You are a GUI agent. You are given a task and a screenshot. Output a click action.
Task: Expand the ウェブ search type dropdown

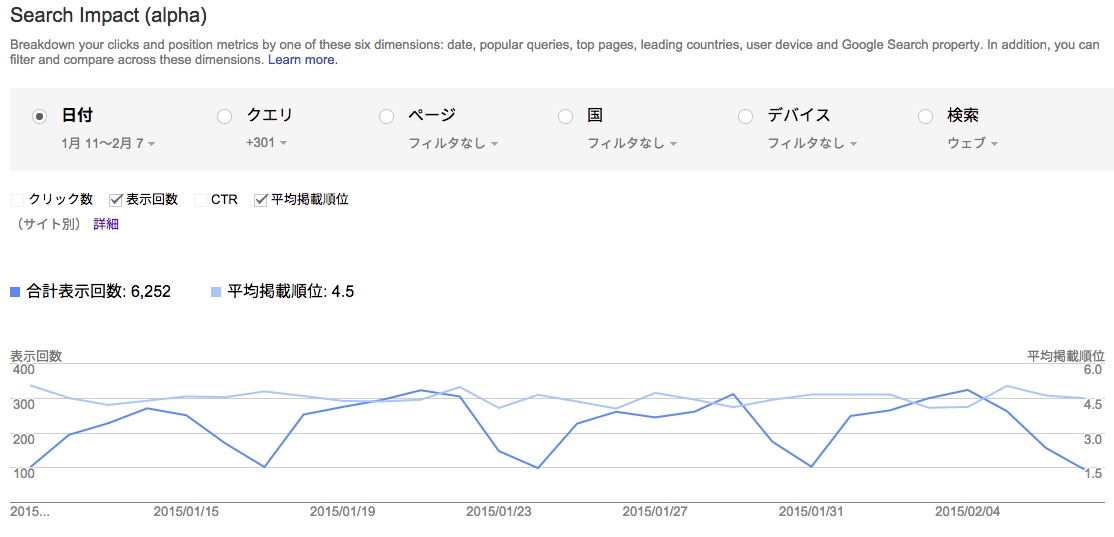coord(973,143)
